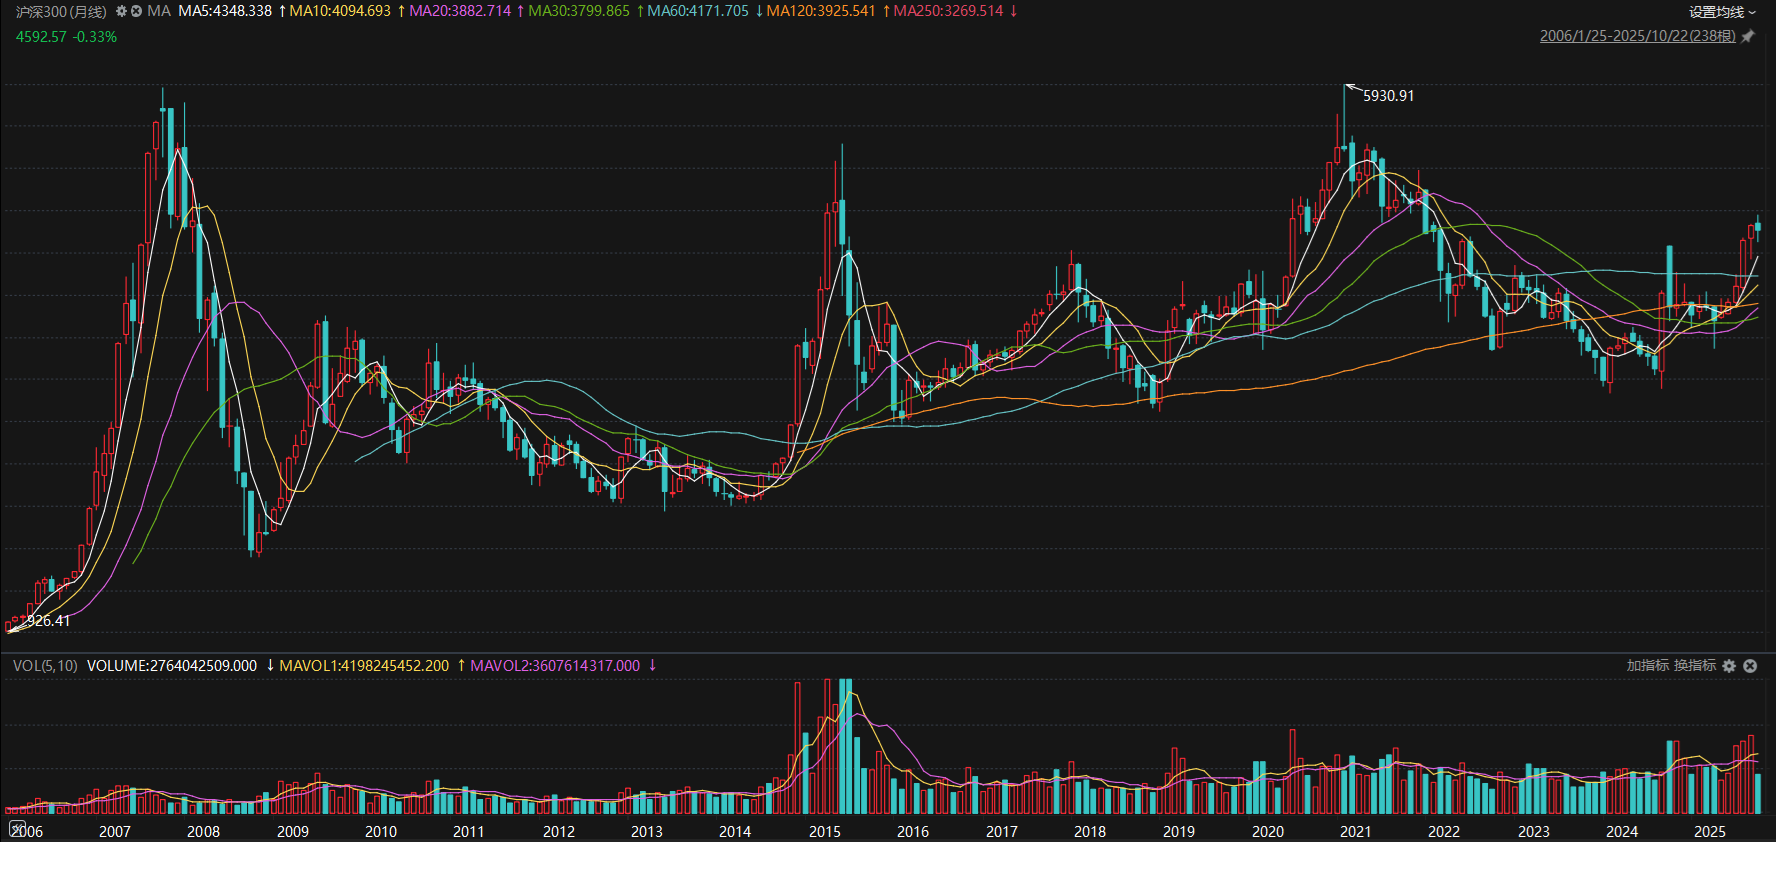Viewport: 1776px width, 879px height.
Task: Select the purple MA20 label
Action: [460, 11]
